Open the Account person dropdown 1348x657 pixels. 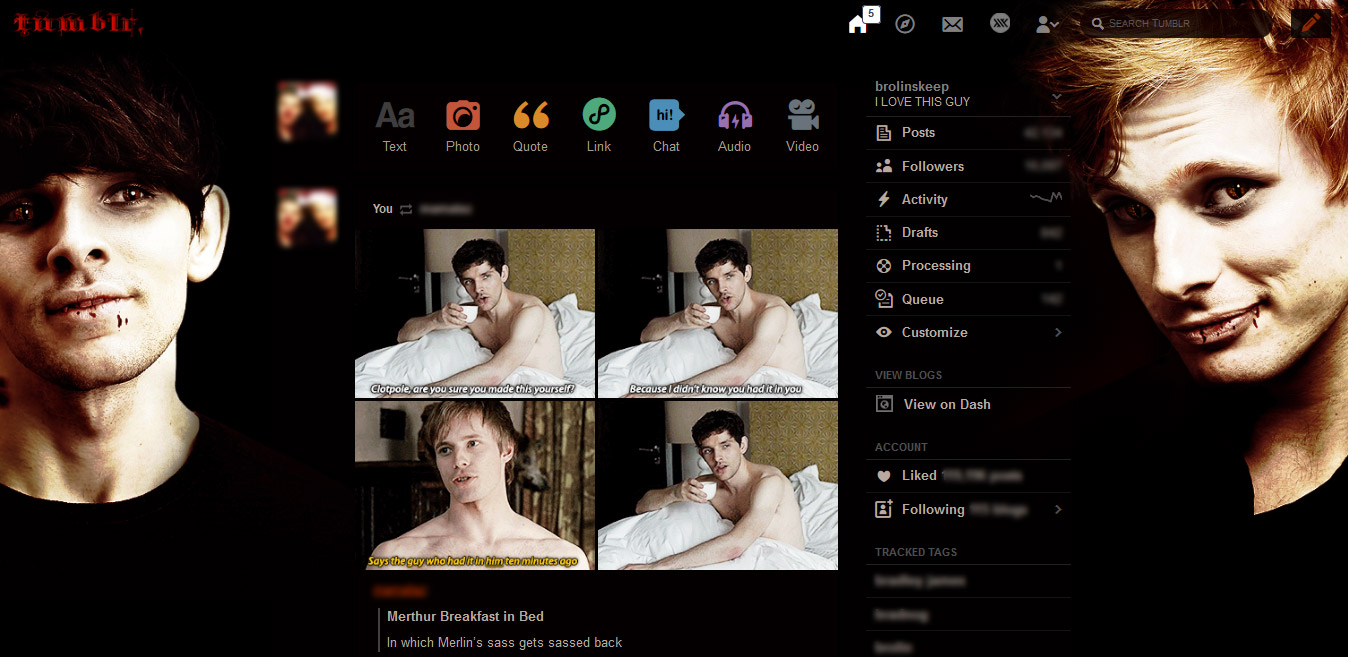pyautogui.click(x=1047, y=24)
